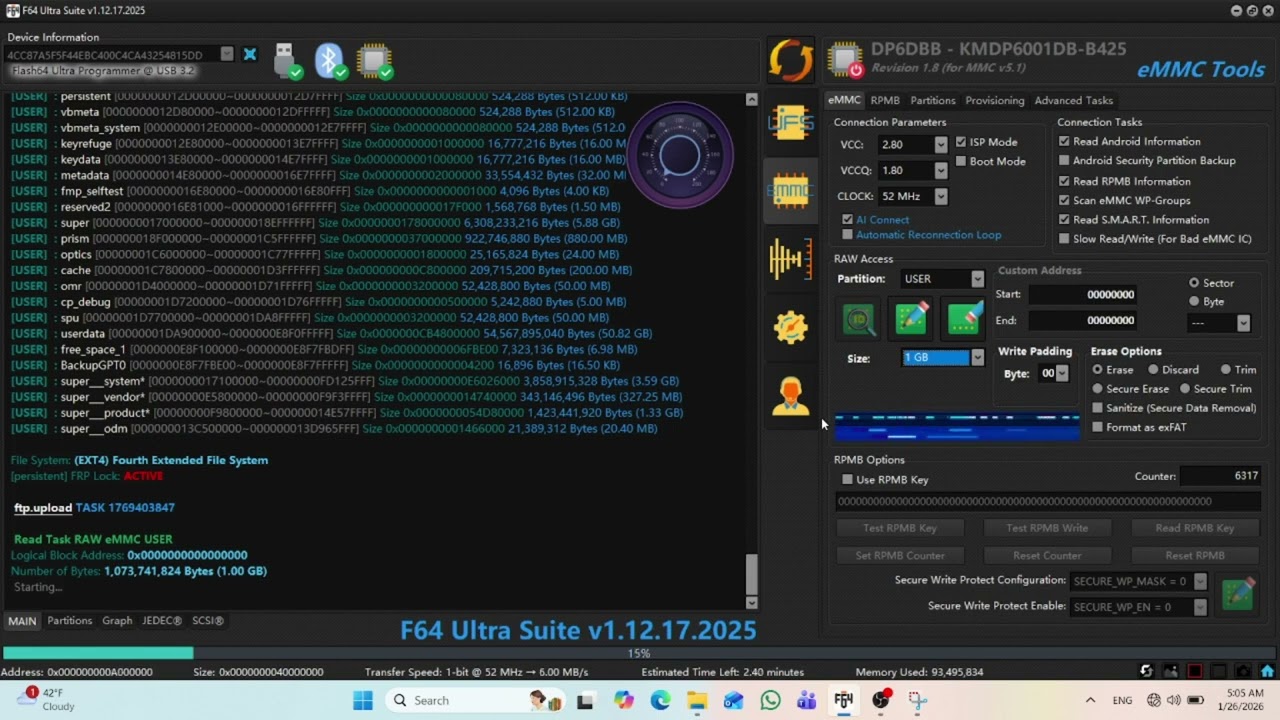This screenshot has height=720, width=1280.
Task: Click the chip connection status icon
Action: click(x=375, y=60)
